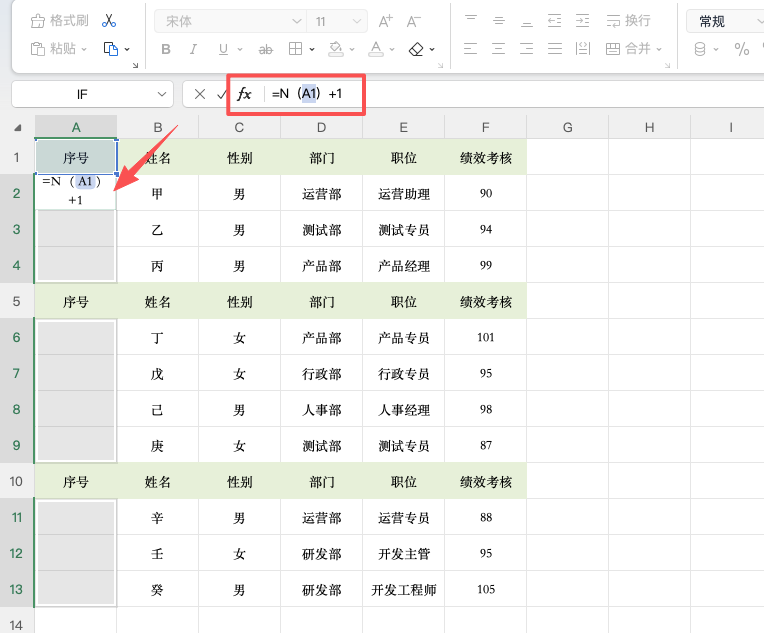Open the Name Box function list arrow
Viewport: 764px width, 633px height.
[x=162, y=94]
